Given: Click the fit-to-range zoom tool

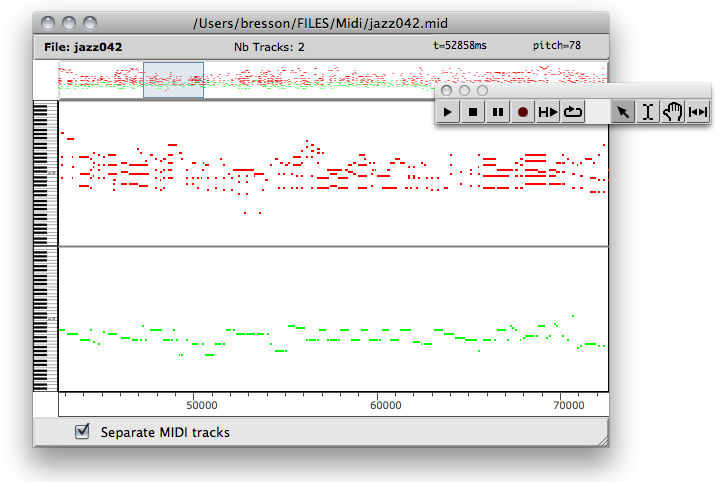Looking at the screenshot, I should tap(698, 112).
